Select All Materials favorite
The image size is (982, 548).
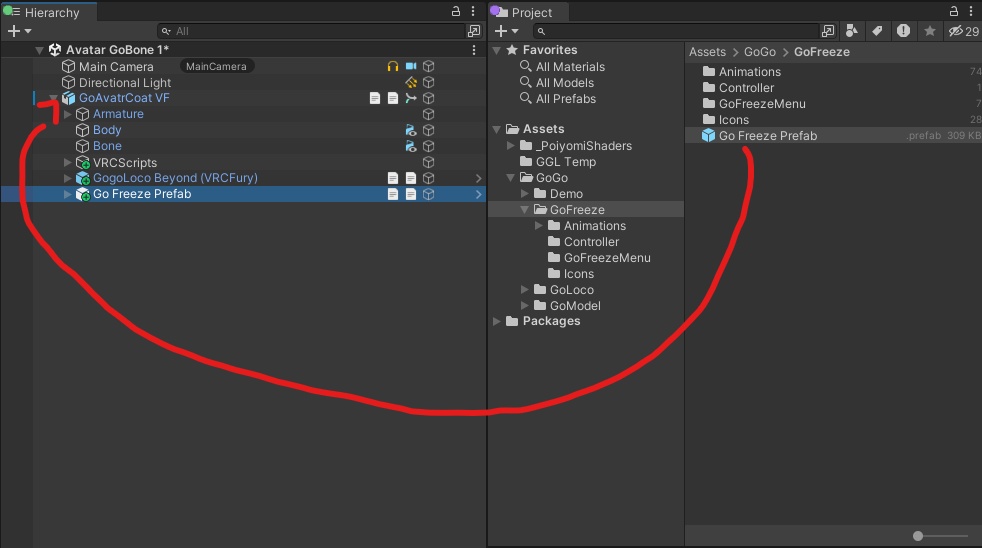click(x=570, y=66)
